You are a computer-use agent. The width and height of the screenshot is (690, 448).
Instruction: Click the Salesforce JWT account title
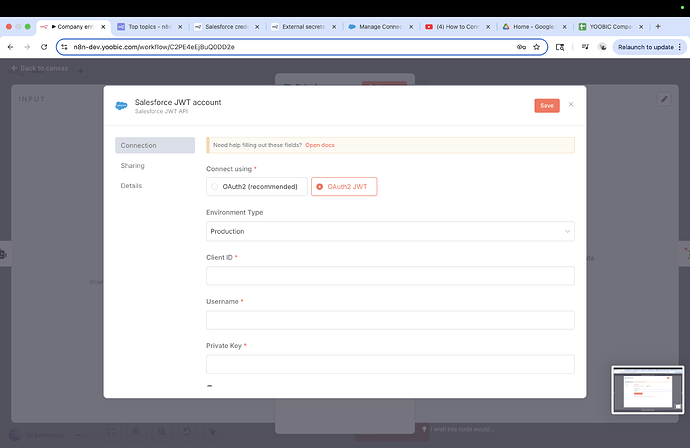coord(178,102)
